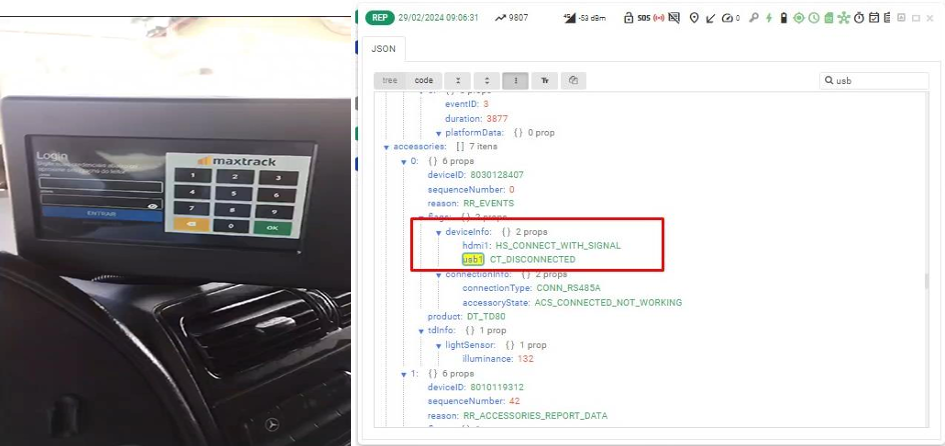This screenshot has height=446, width=945.
Task: Collapse the deviceInfo node
Action: [x=438, y=232]
